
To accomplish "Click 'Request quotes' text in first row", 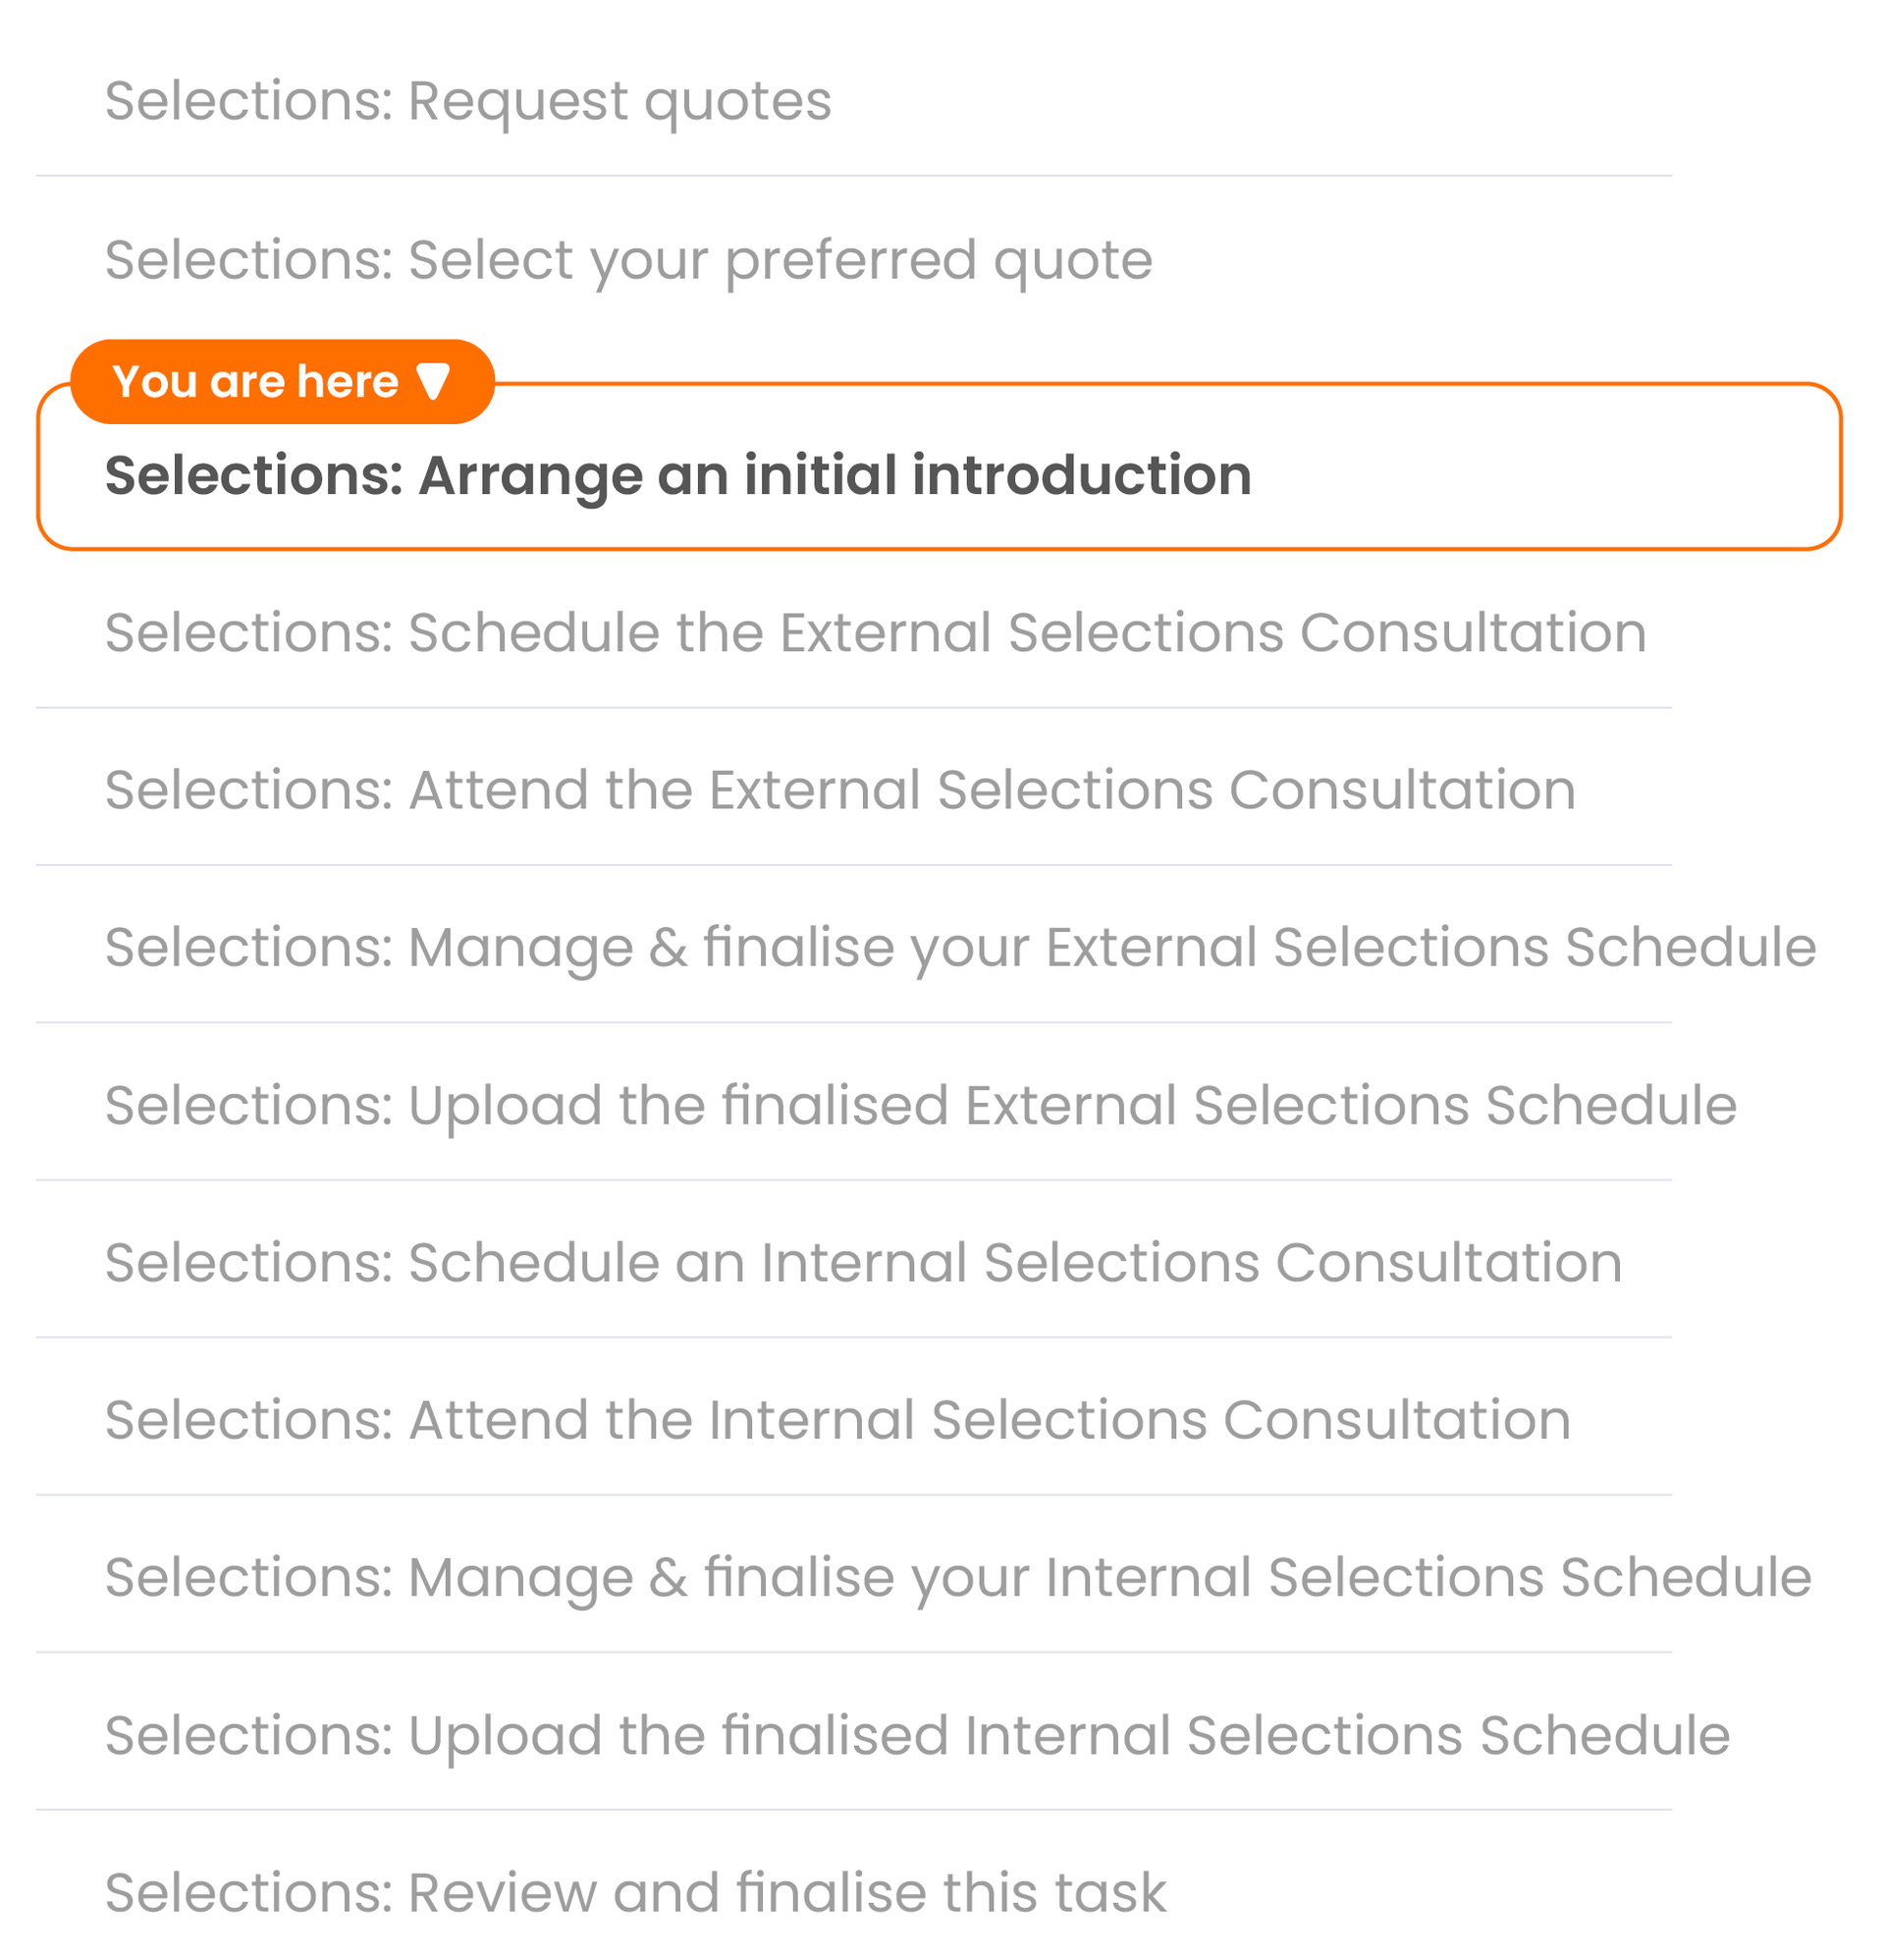I will [x=619, y=101].
